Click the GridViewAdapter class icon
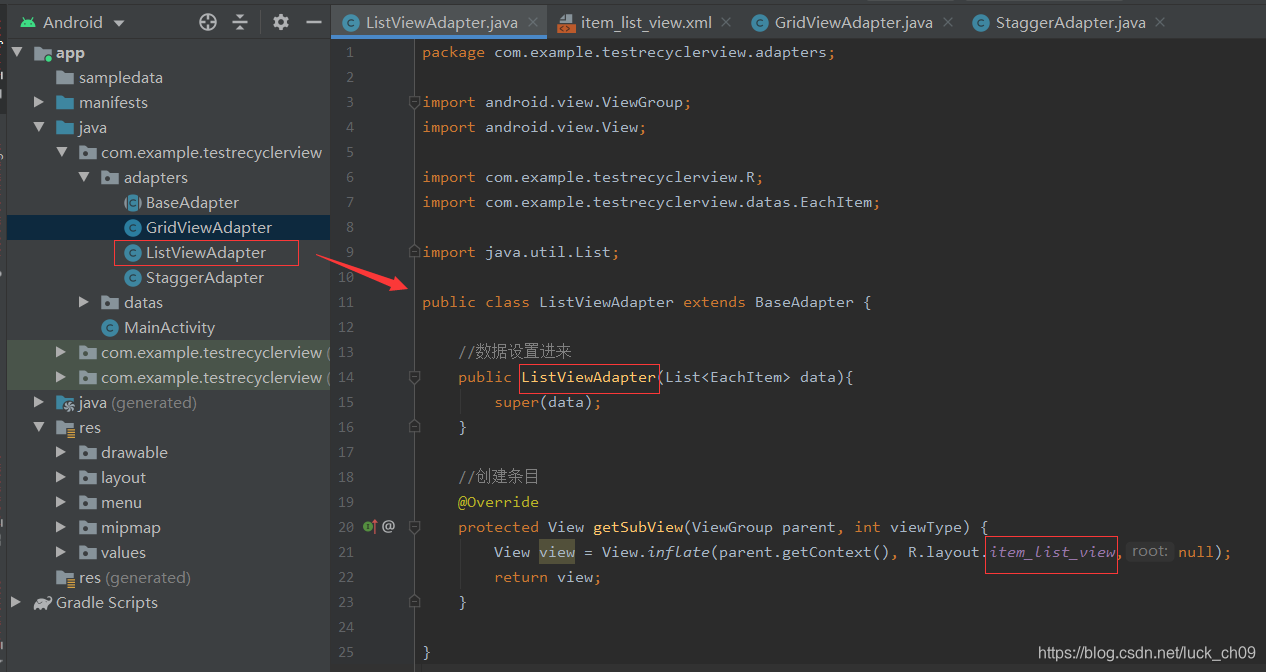 (x=132, y=227)
